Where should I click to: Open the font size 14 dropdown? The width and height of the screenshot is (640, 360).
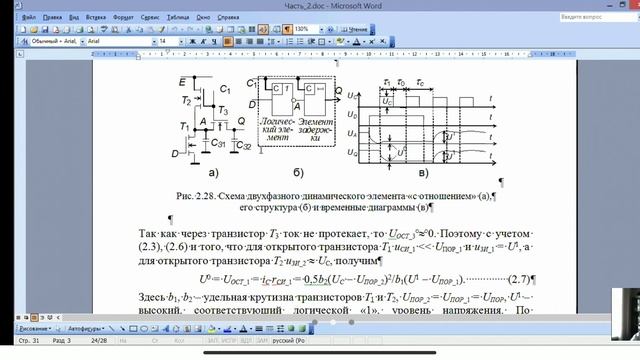(181, 42)
